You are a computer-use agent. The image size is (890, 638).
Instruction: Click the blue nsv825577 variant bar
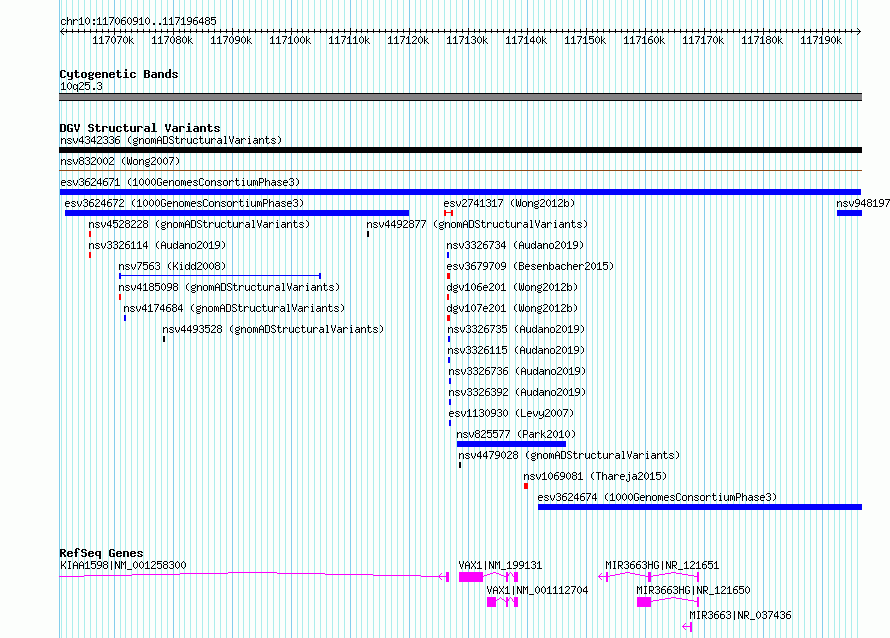point(511,444)
